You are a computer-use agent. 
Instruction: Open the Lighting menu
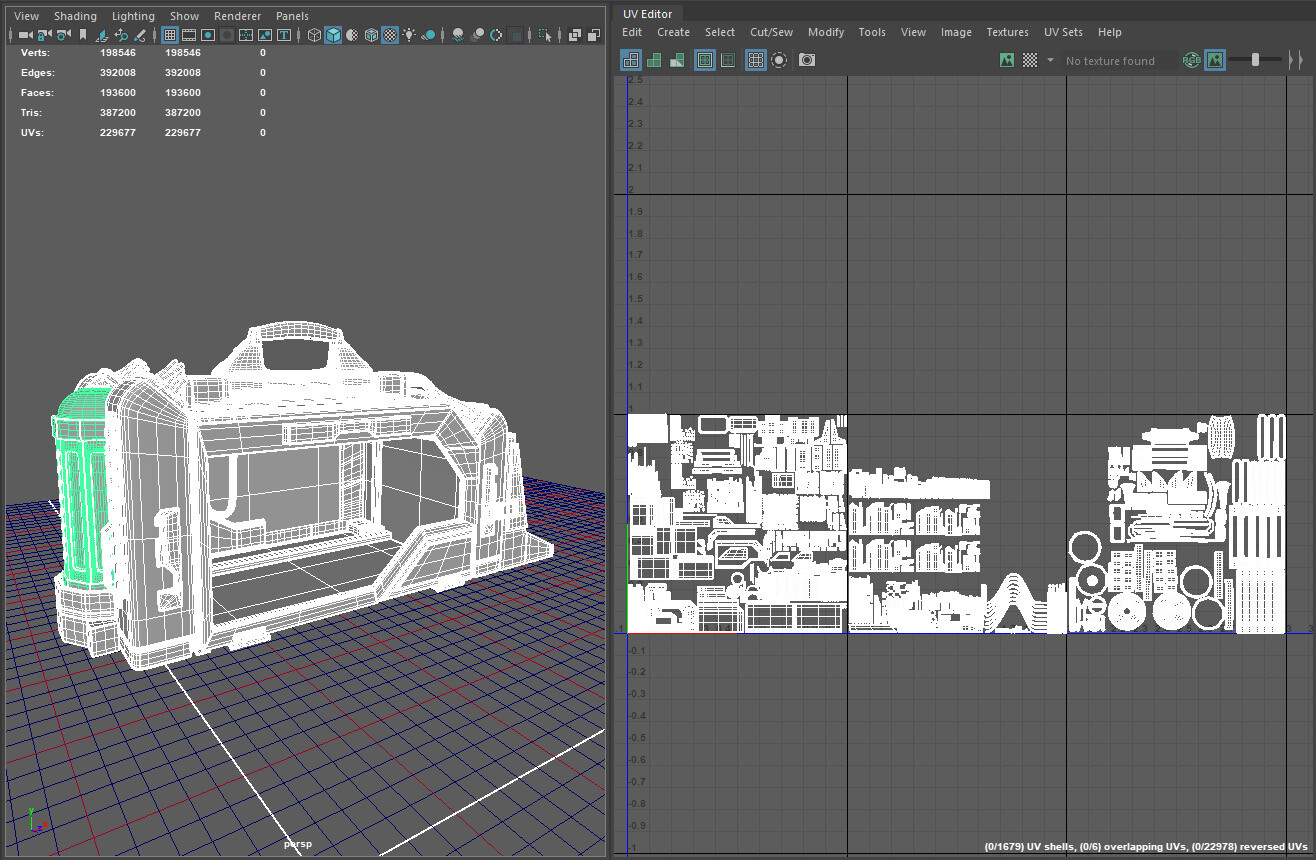pos(133,16)
